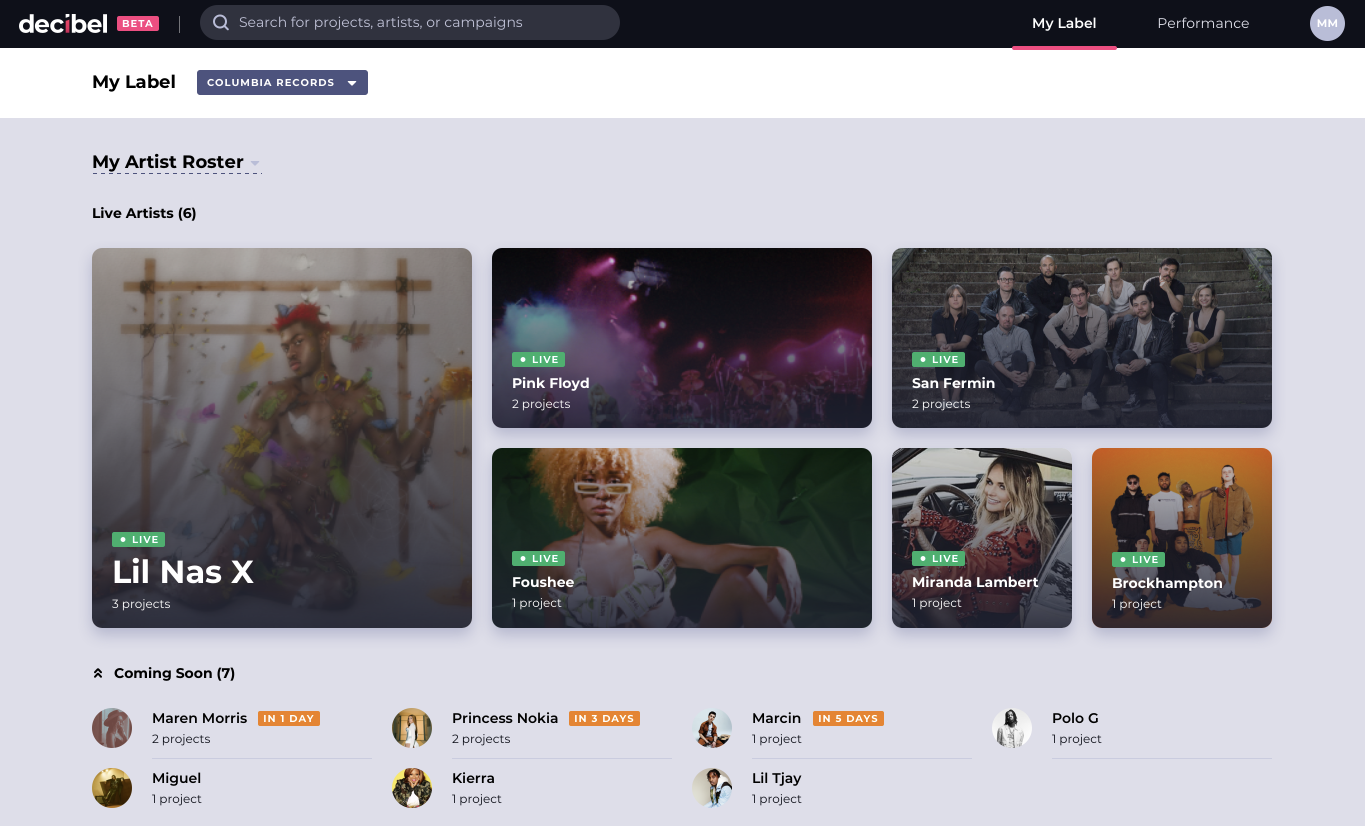Click '1 project' under Miguel
The width and height of the screenshot is (1368, 826).
point(177,799)
